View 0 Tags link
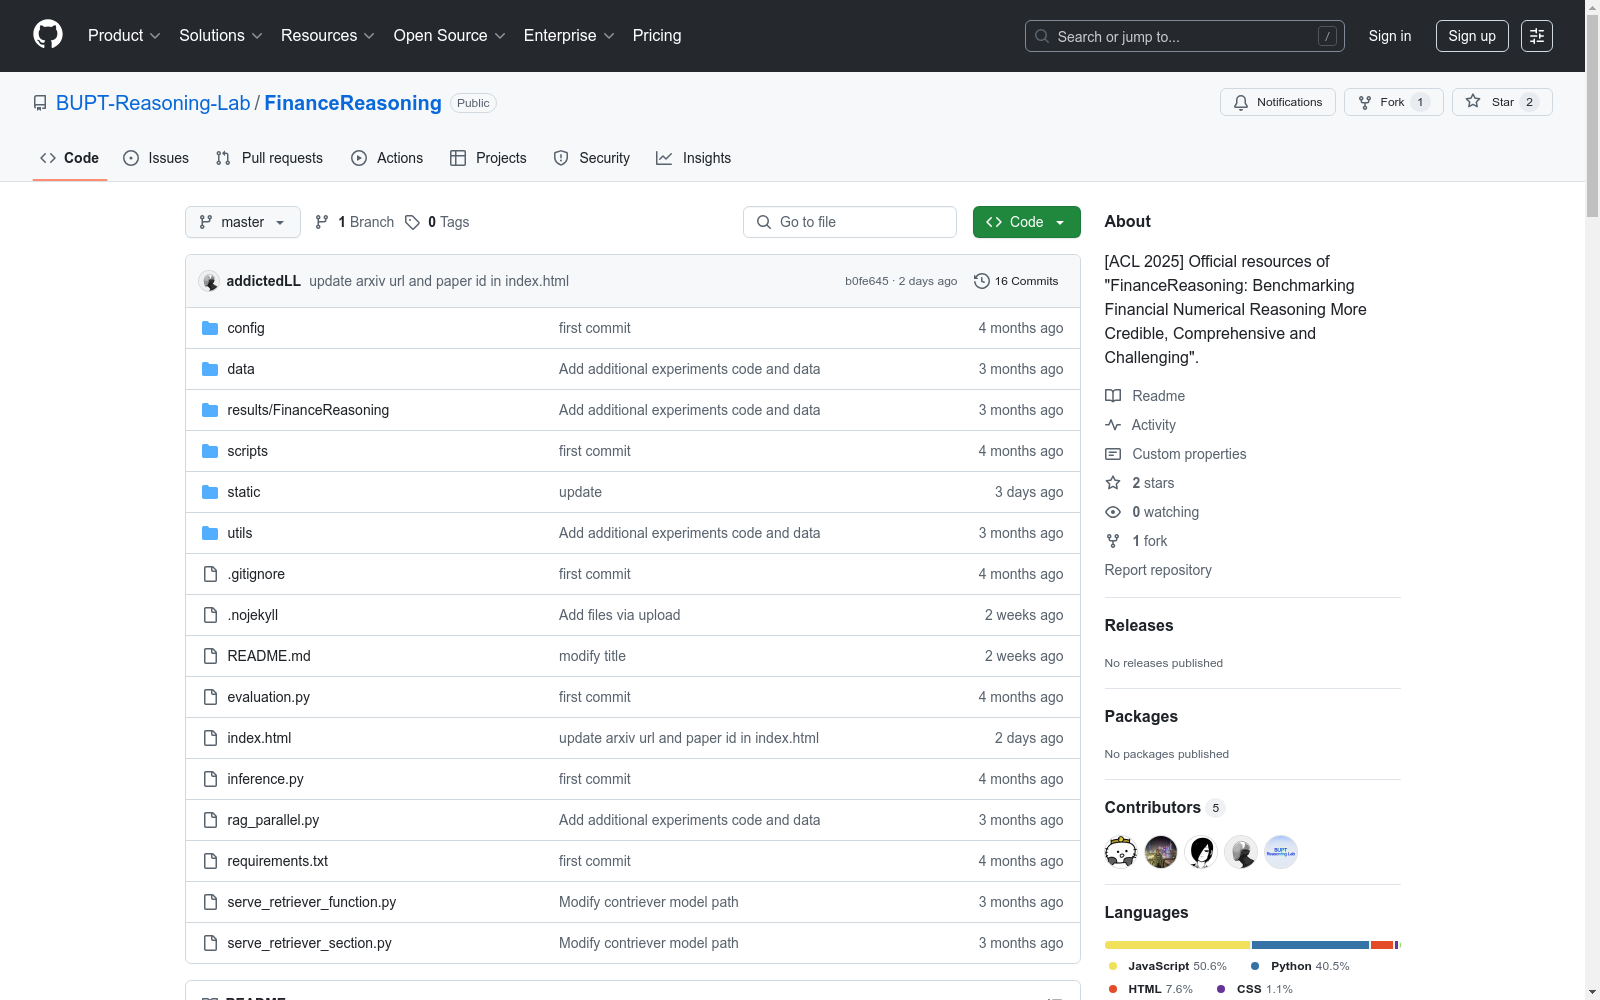This screenshot has width=1600, height=1000. pyautogui.click(x=437, y=222)
